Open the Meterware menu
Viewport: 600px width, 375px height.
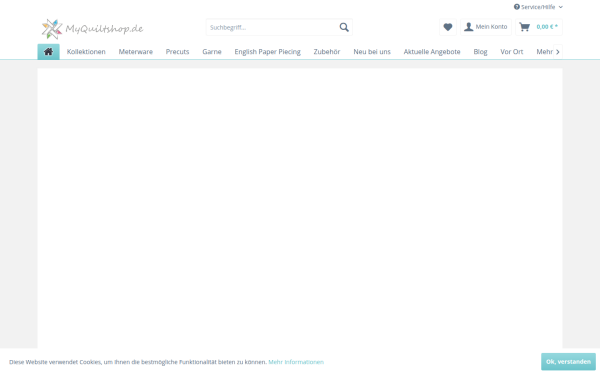135,52
